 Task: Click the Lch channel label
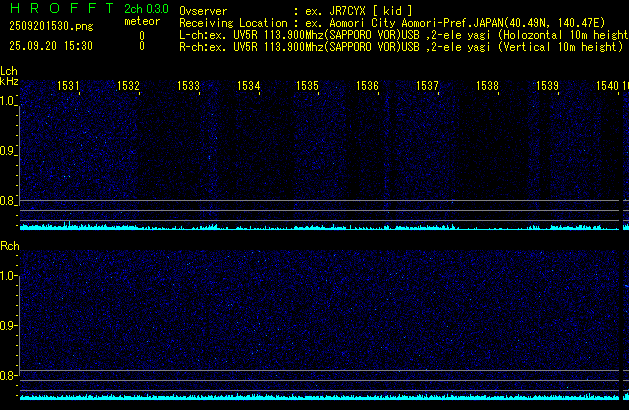pyautogui.click(x=9, y=71)
